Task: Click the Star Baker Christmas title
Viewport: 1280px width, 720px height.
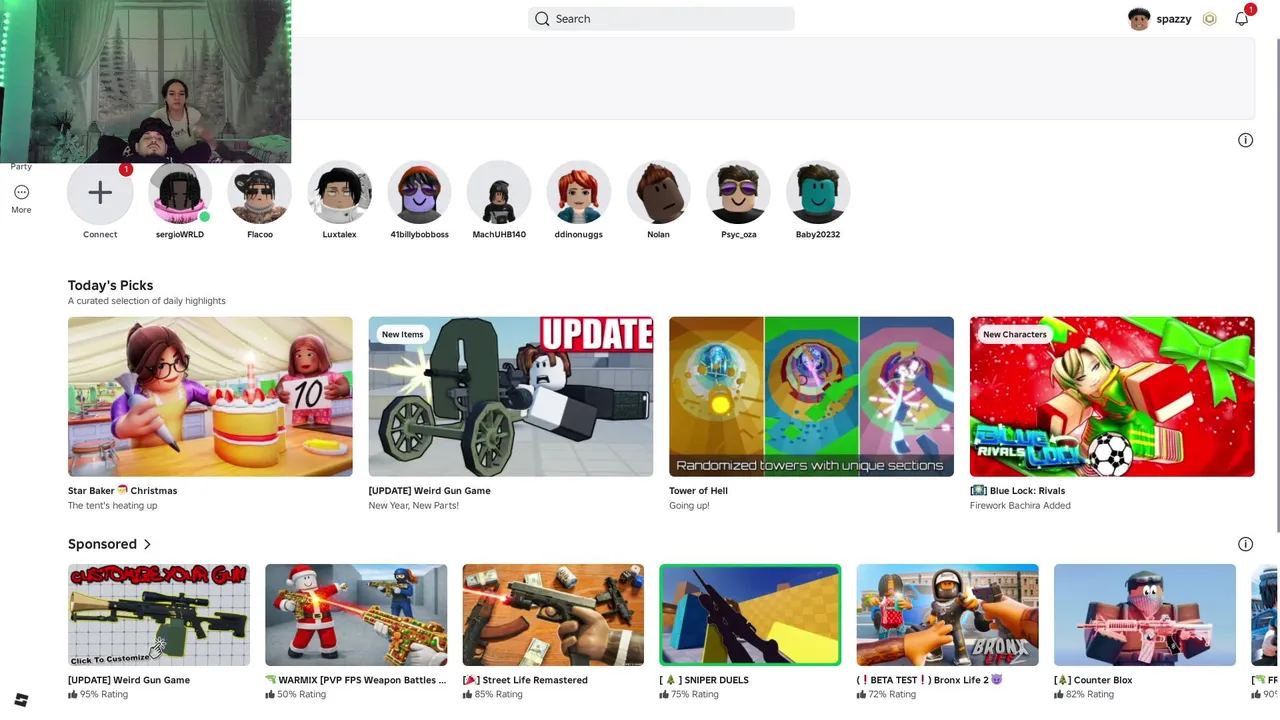Action: pyautogui.click(x=122, y=491)
